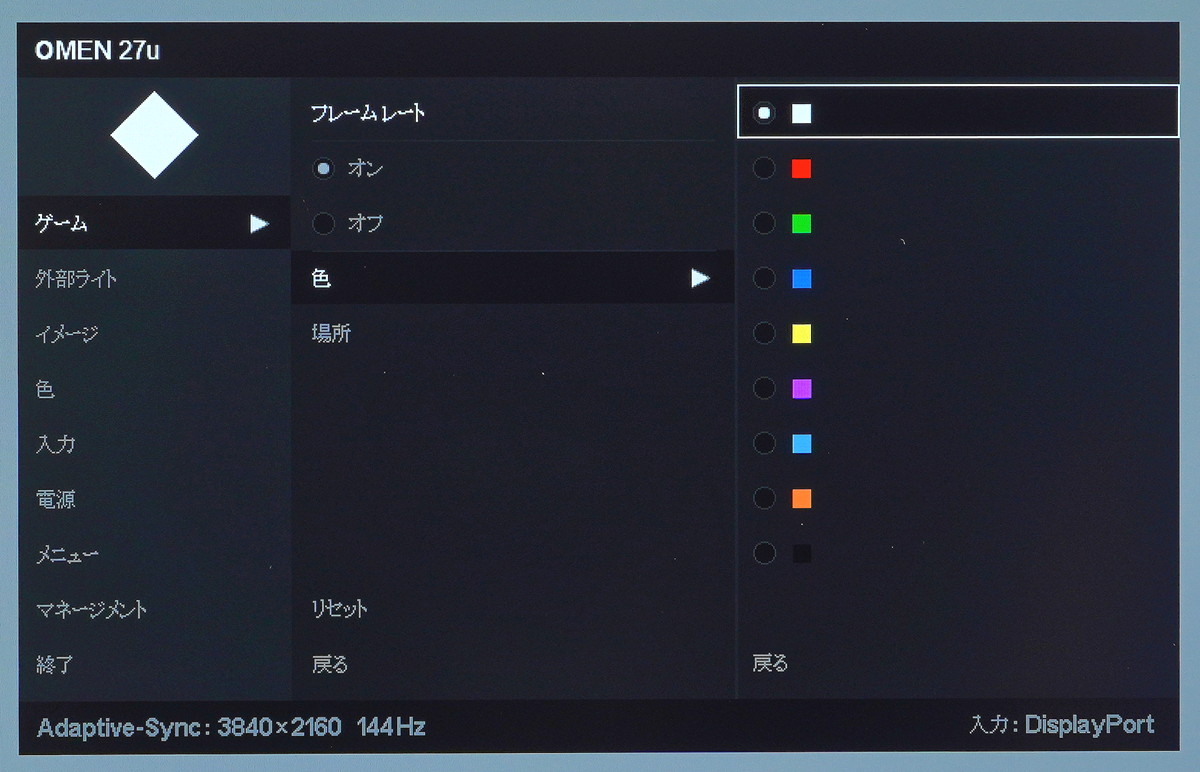Select the light blue color radio button
Screen dimensions: 1200x772
click(764, 443)
